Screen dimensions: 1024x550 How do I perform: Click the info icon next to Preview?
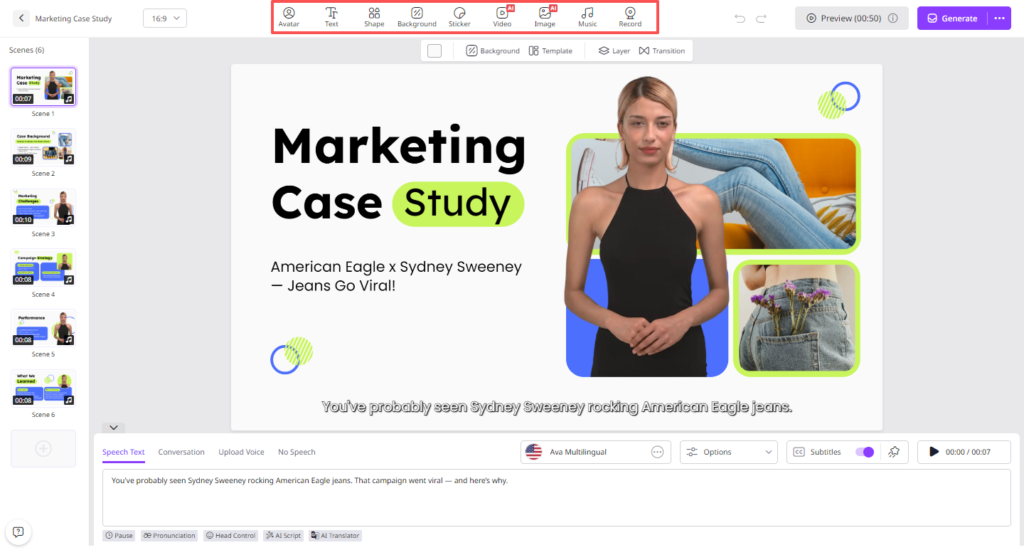click(893, 18)
